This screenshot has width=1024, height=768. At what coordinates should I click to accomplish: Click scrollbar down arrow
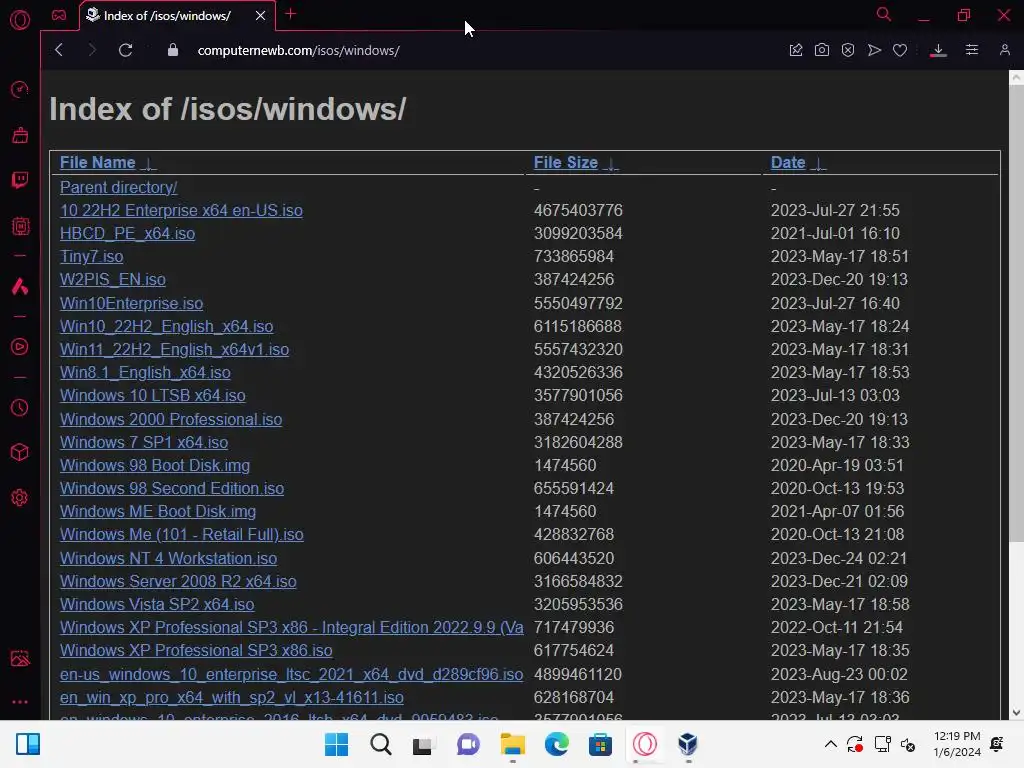coord(1016,712)
